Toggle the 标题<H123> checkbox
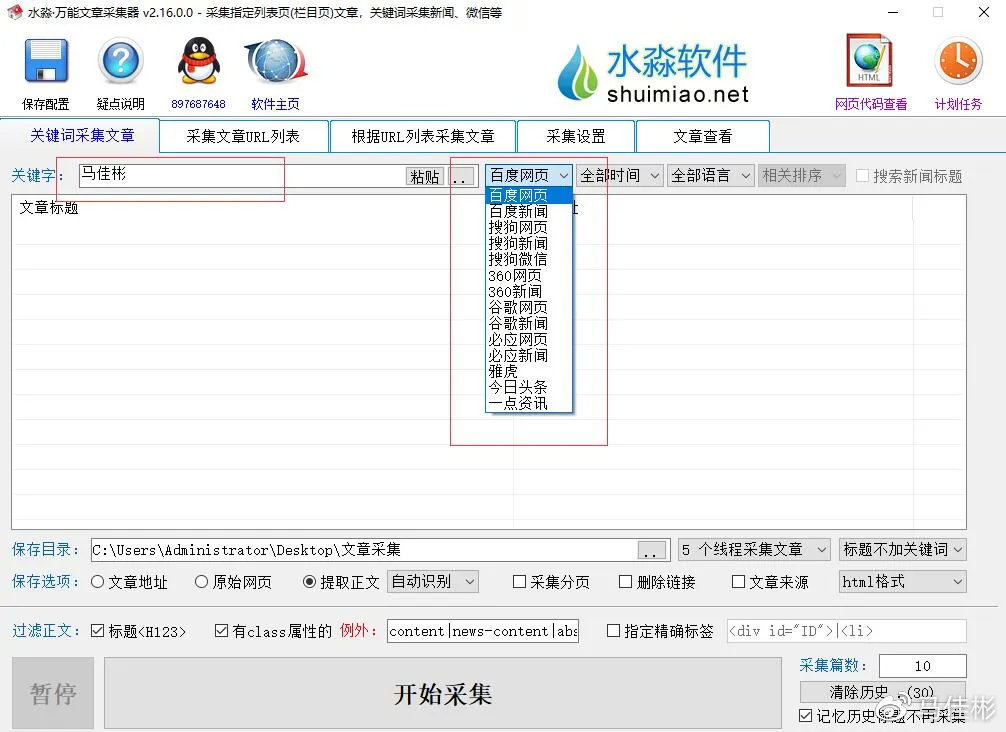 tap(98, 631)
